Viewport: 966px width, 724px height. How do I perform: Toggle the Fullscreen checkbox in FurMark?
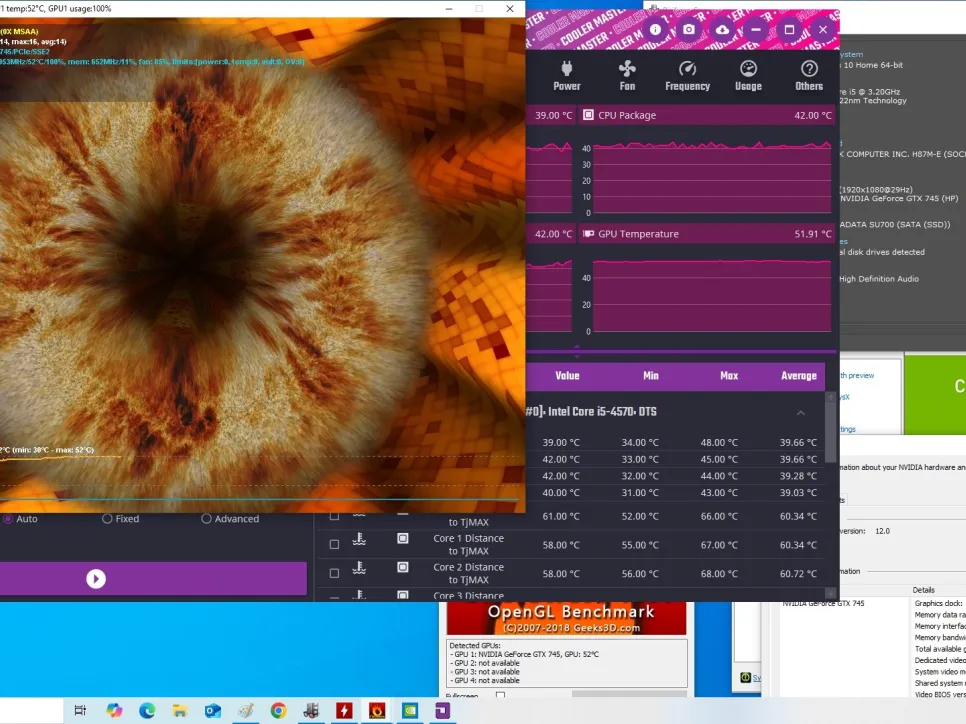point(500,695)
